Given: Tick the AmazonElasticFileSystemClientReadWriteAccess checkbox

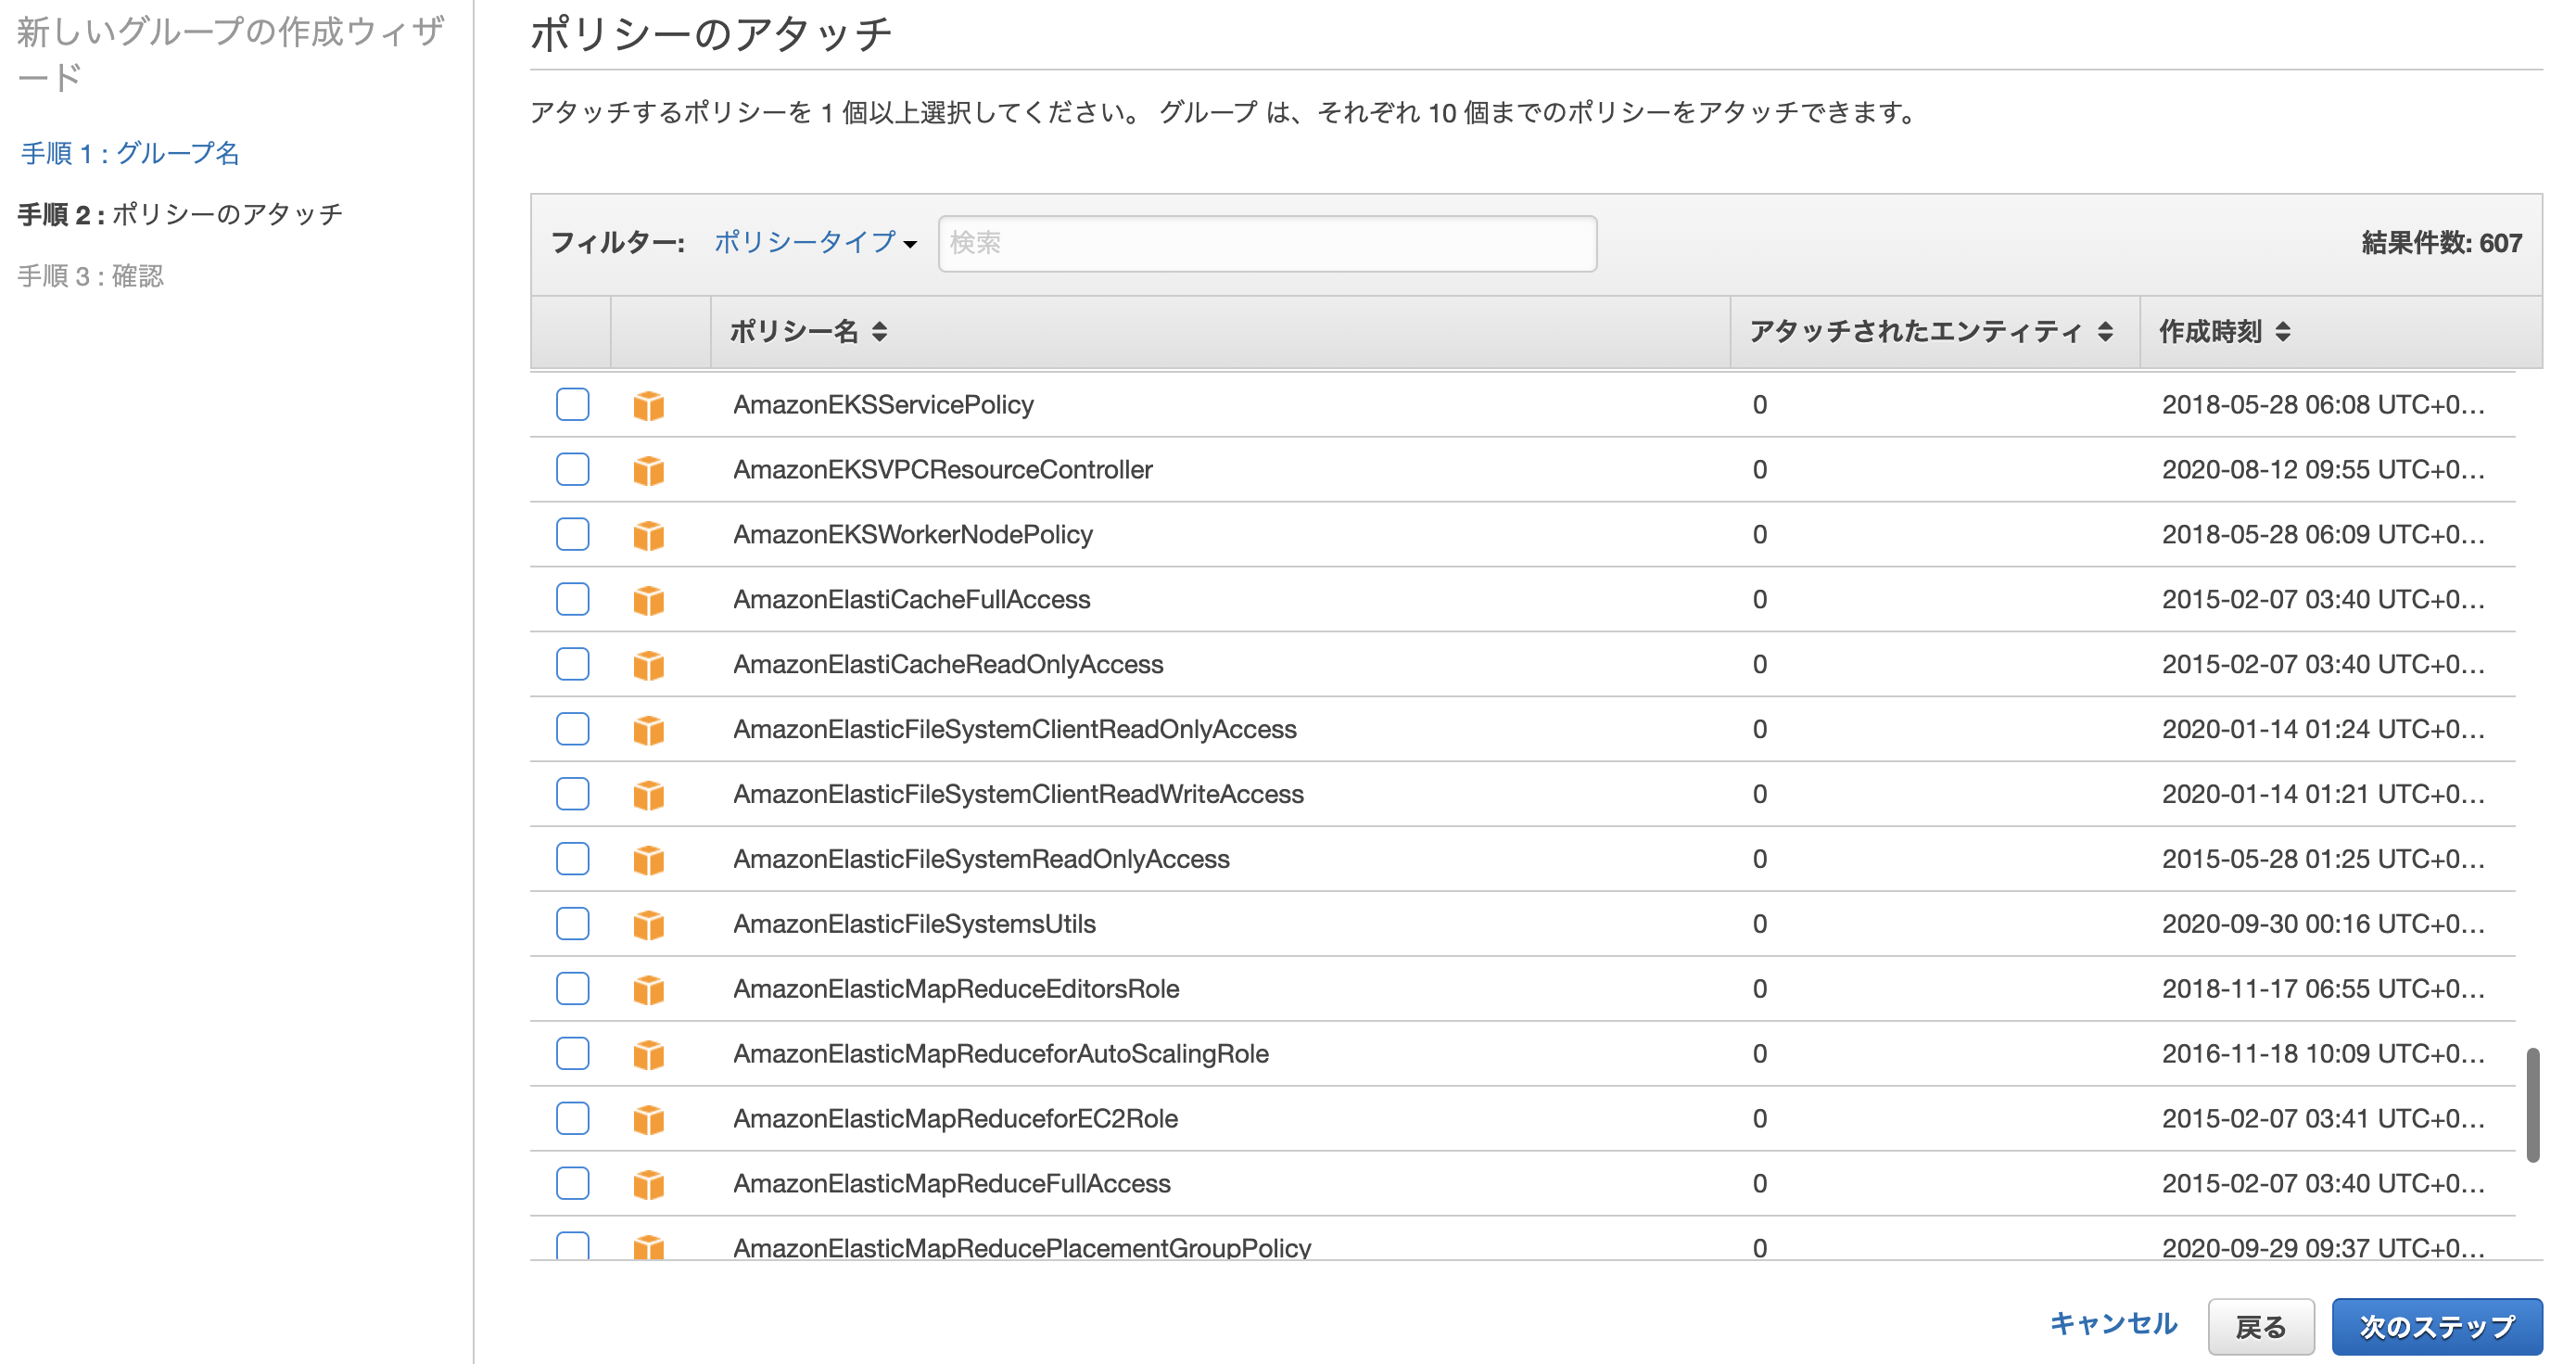Looking at the screenshot, I should pyautogui.click(x=572, y=794).
